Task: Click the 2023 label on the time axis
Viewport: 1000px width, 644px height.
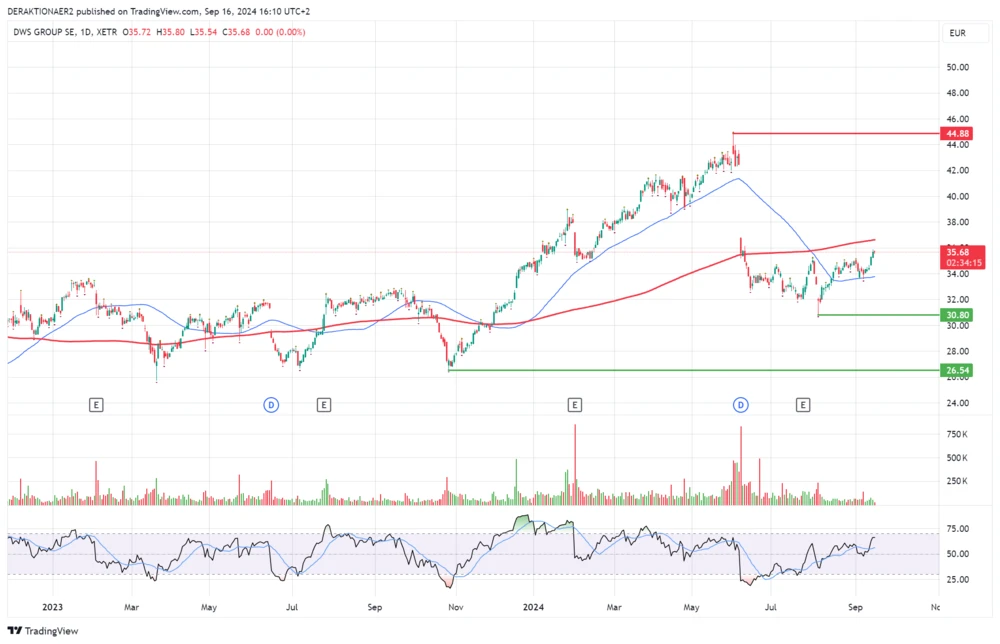Action: (x=51, y=606)
